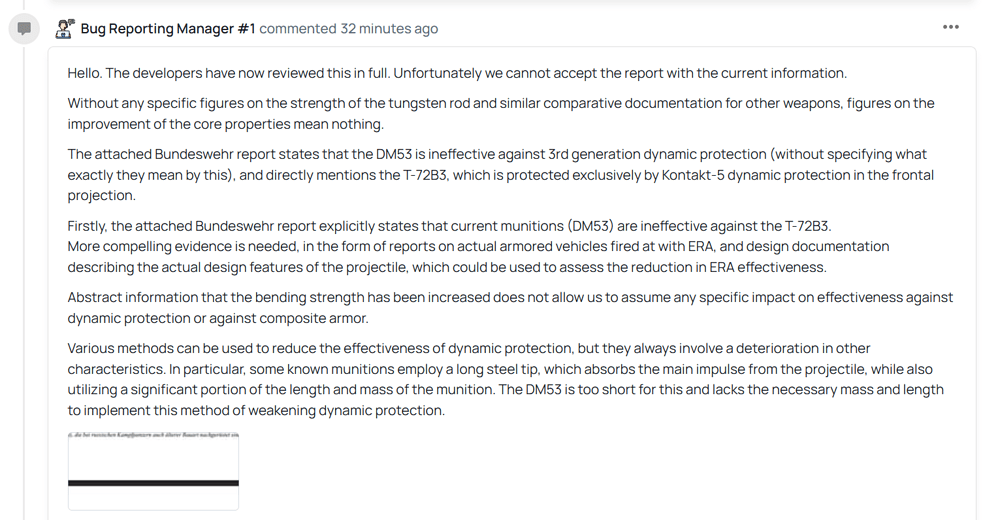Click the paragraph starting 'Hello. The developers'
Viewport: 1000px width, 520px height.
tap(457, 73)
